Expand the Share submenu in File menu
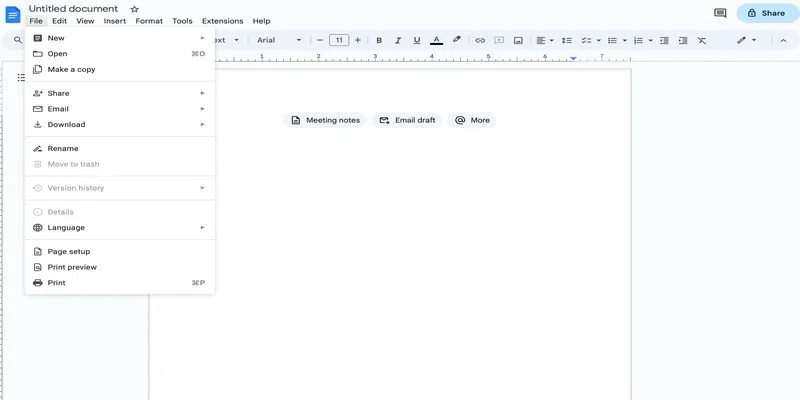The height and width of the screenshot is (400, 800). [119, 93]
